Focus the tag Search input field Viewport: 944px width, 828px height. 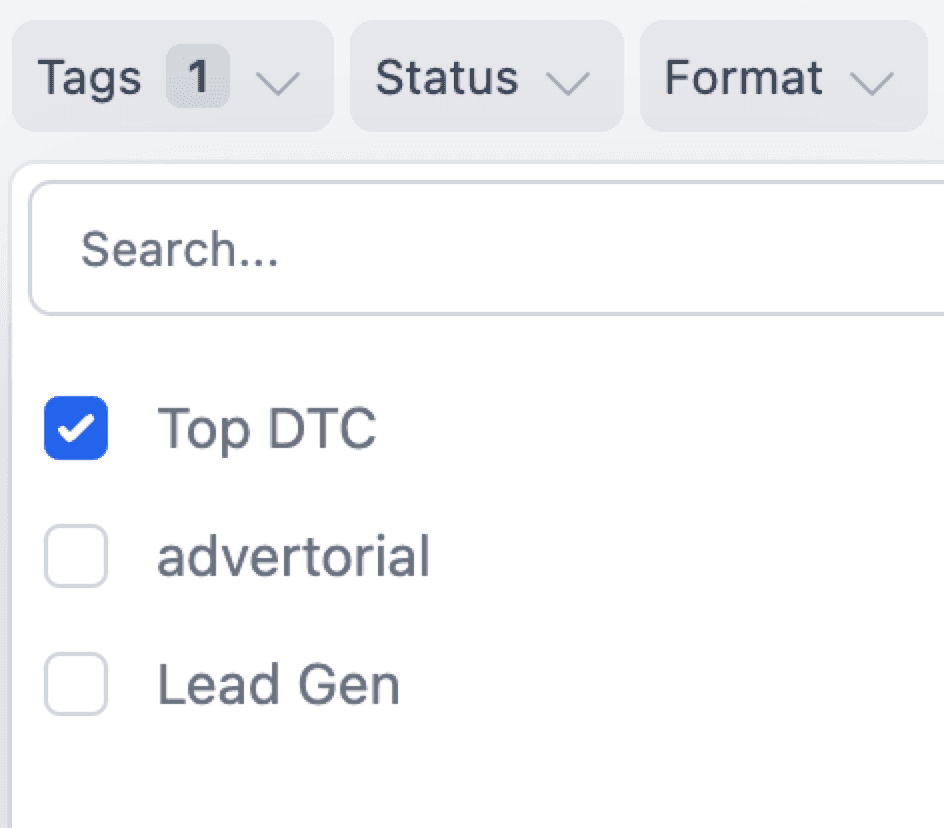click(486, 247)
